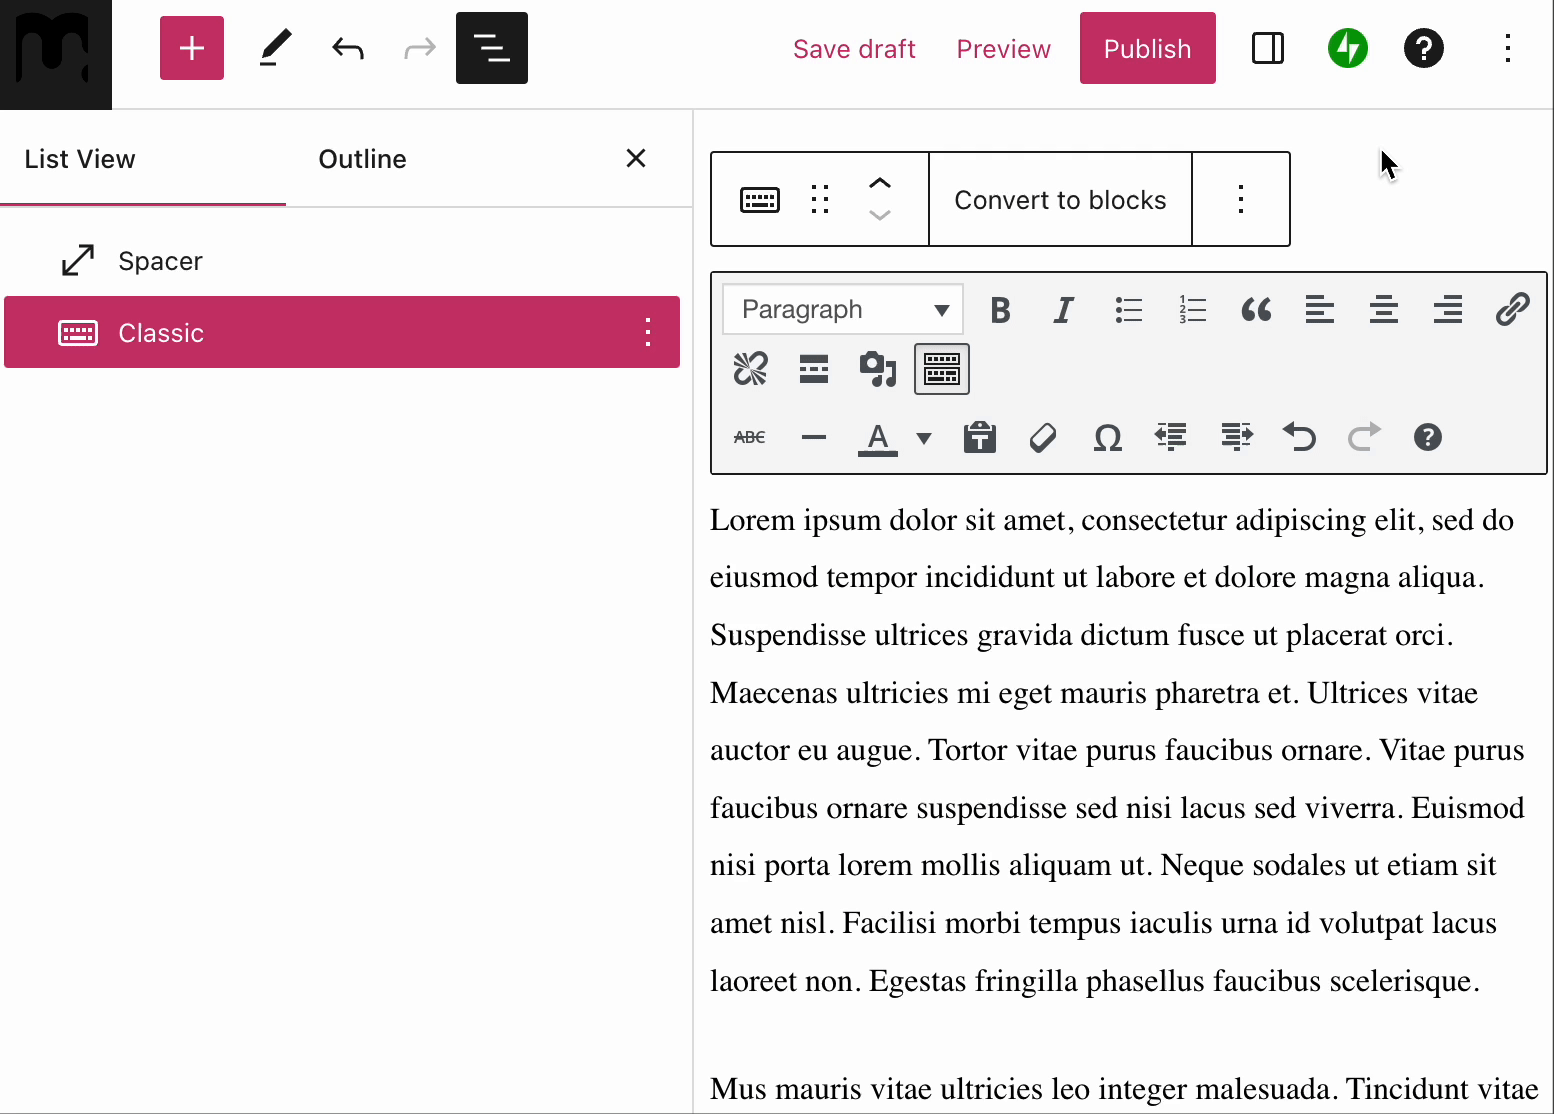This screenshot has width=1554, height=1114.
Task: Open keyboard shortcuts help in Classic toolbar
Action: point(1428,437)
